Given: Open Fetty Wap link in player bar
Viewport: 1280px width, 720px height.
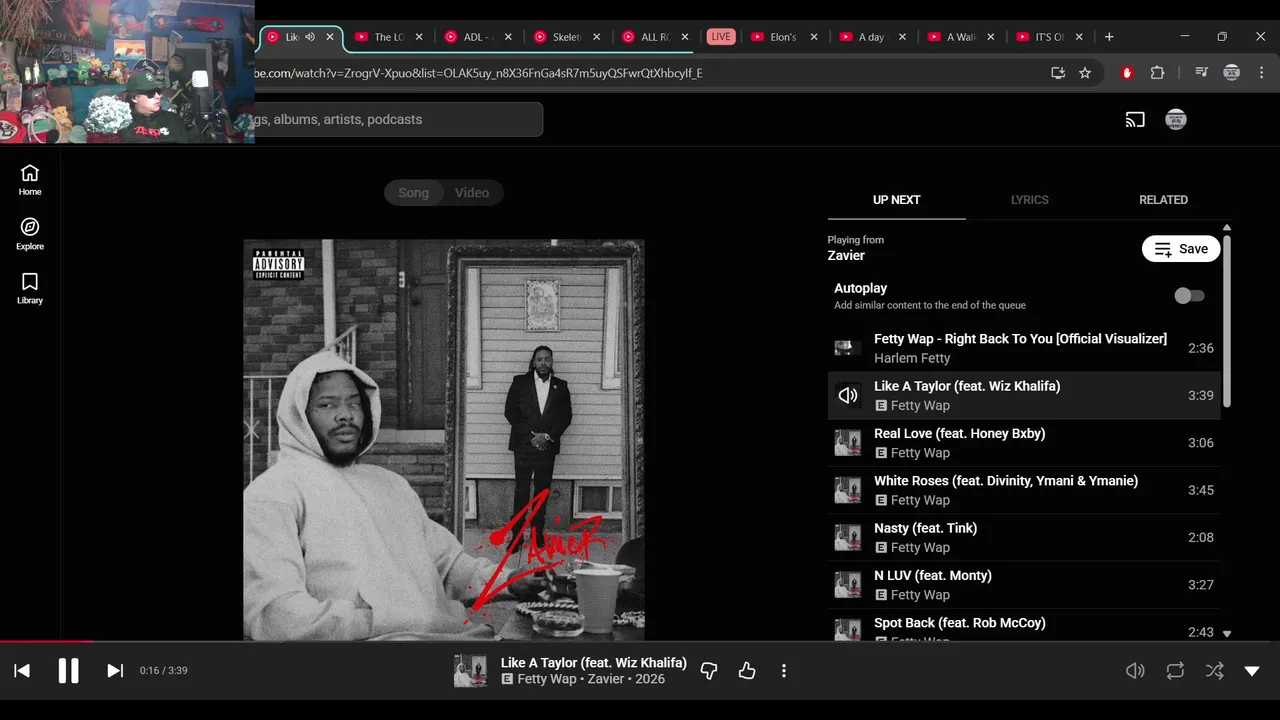Looking at the screenshot, I should click(547, 679).
